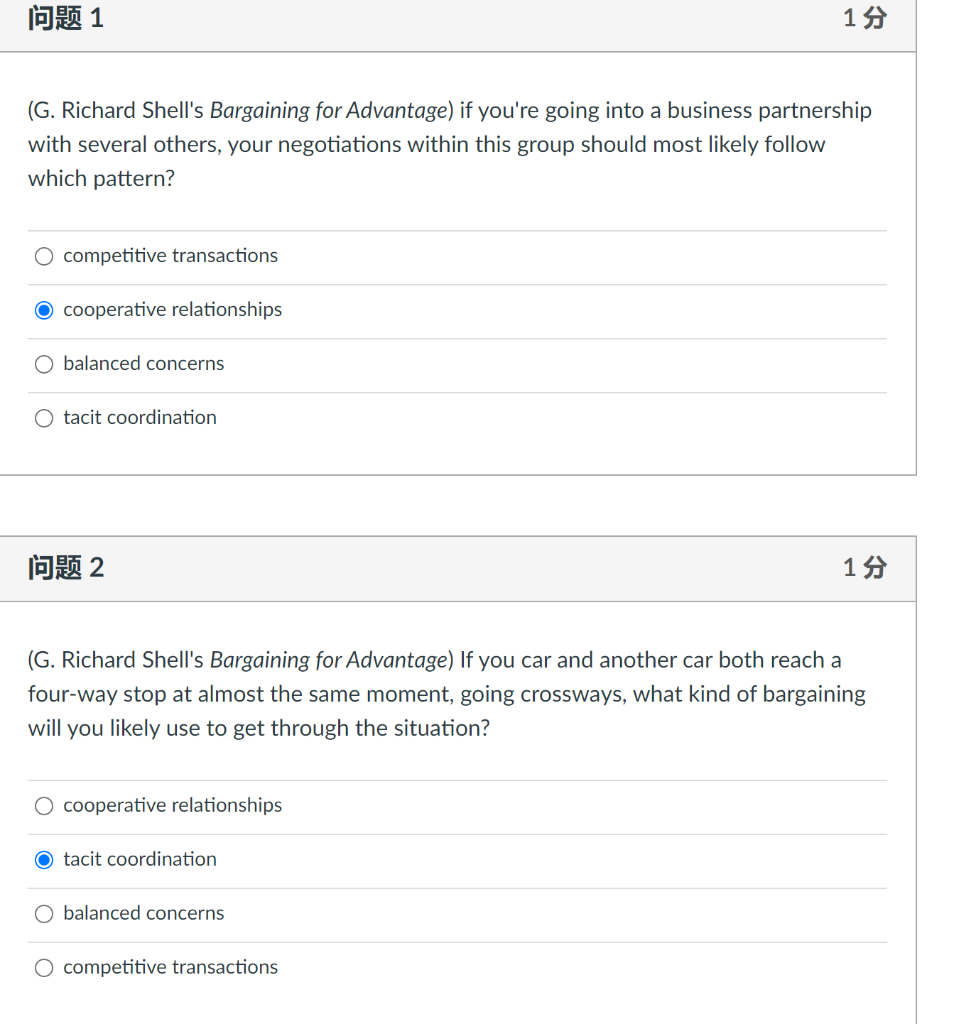The width and height of the screenshot is (976, 1024).
Task: Click the "tacit coordination" label text in question 1
Action: click(x=140, y=418)
